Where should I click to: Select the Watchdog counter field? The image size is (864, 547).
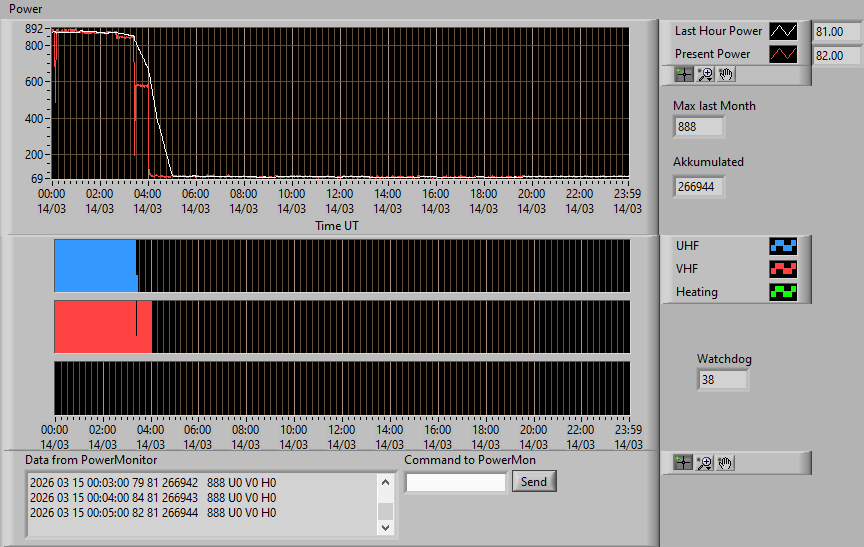point(722,380)
